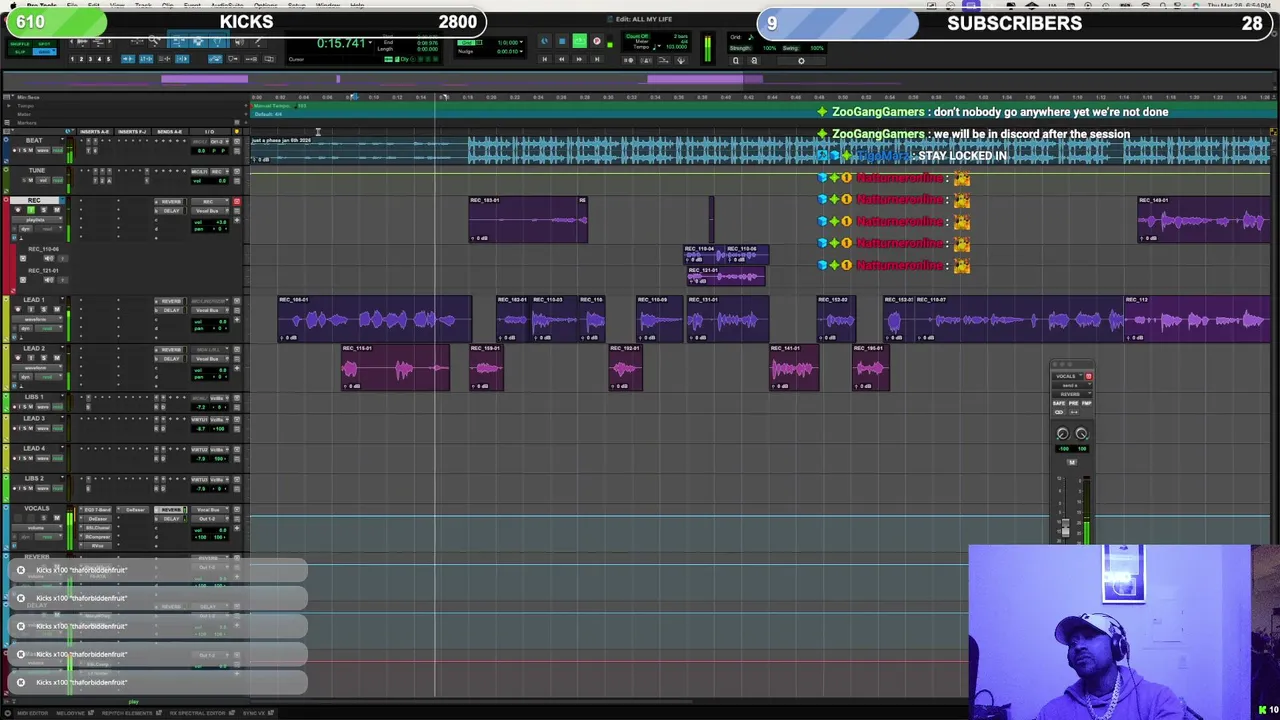Open REVERB send on REC track
Screen dimensions: 1280x720
pyautogui.click(x=170, y=202)
